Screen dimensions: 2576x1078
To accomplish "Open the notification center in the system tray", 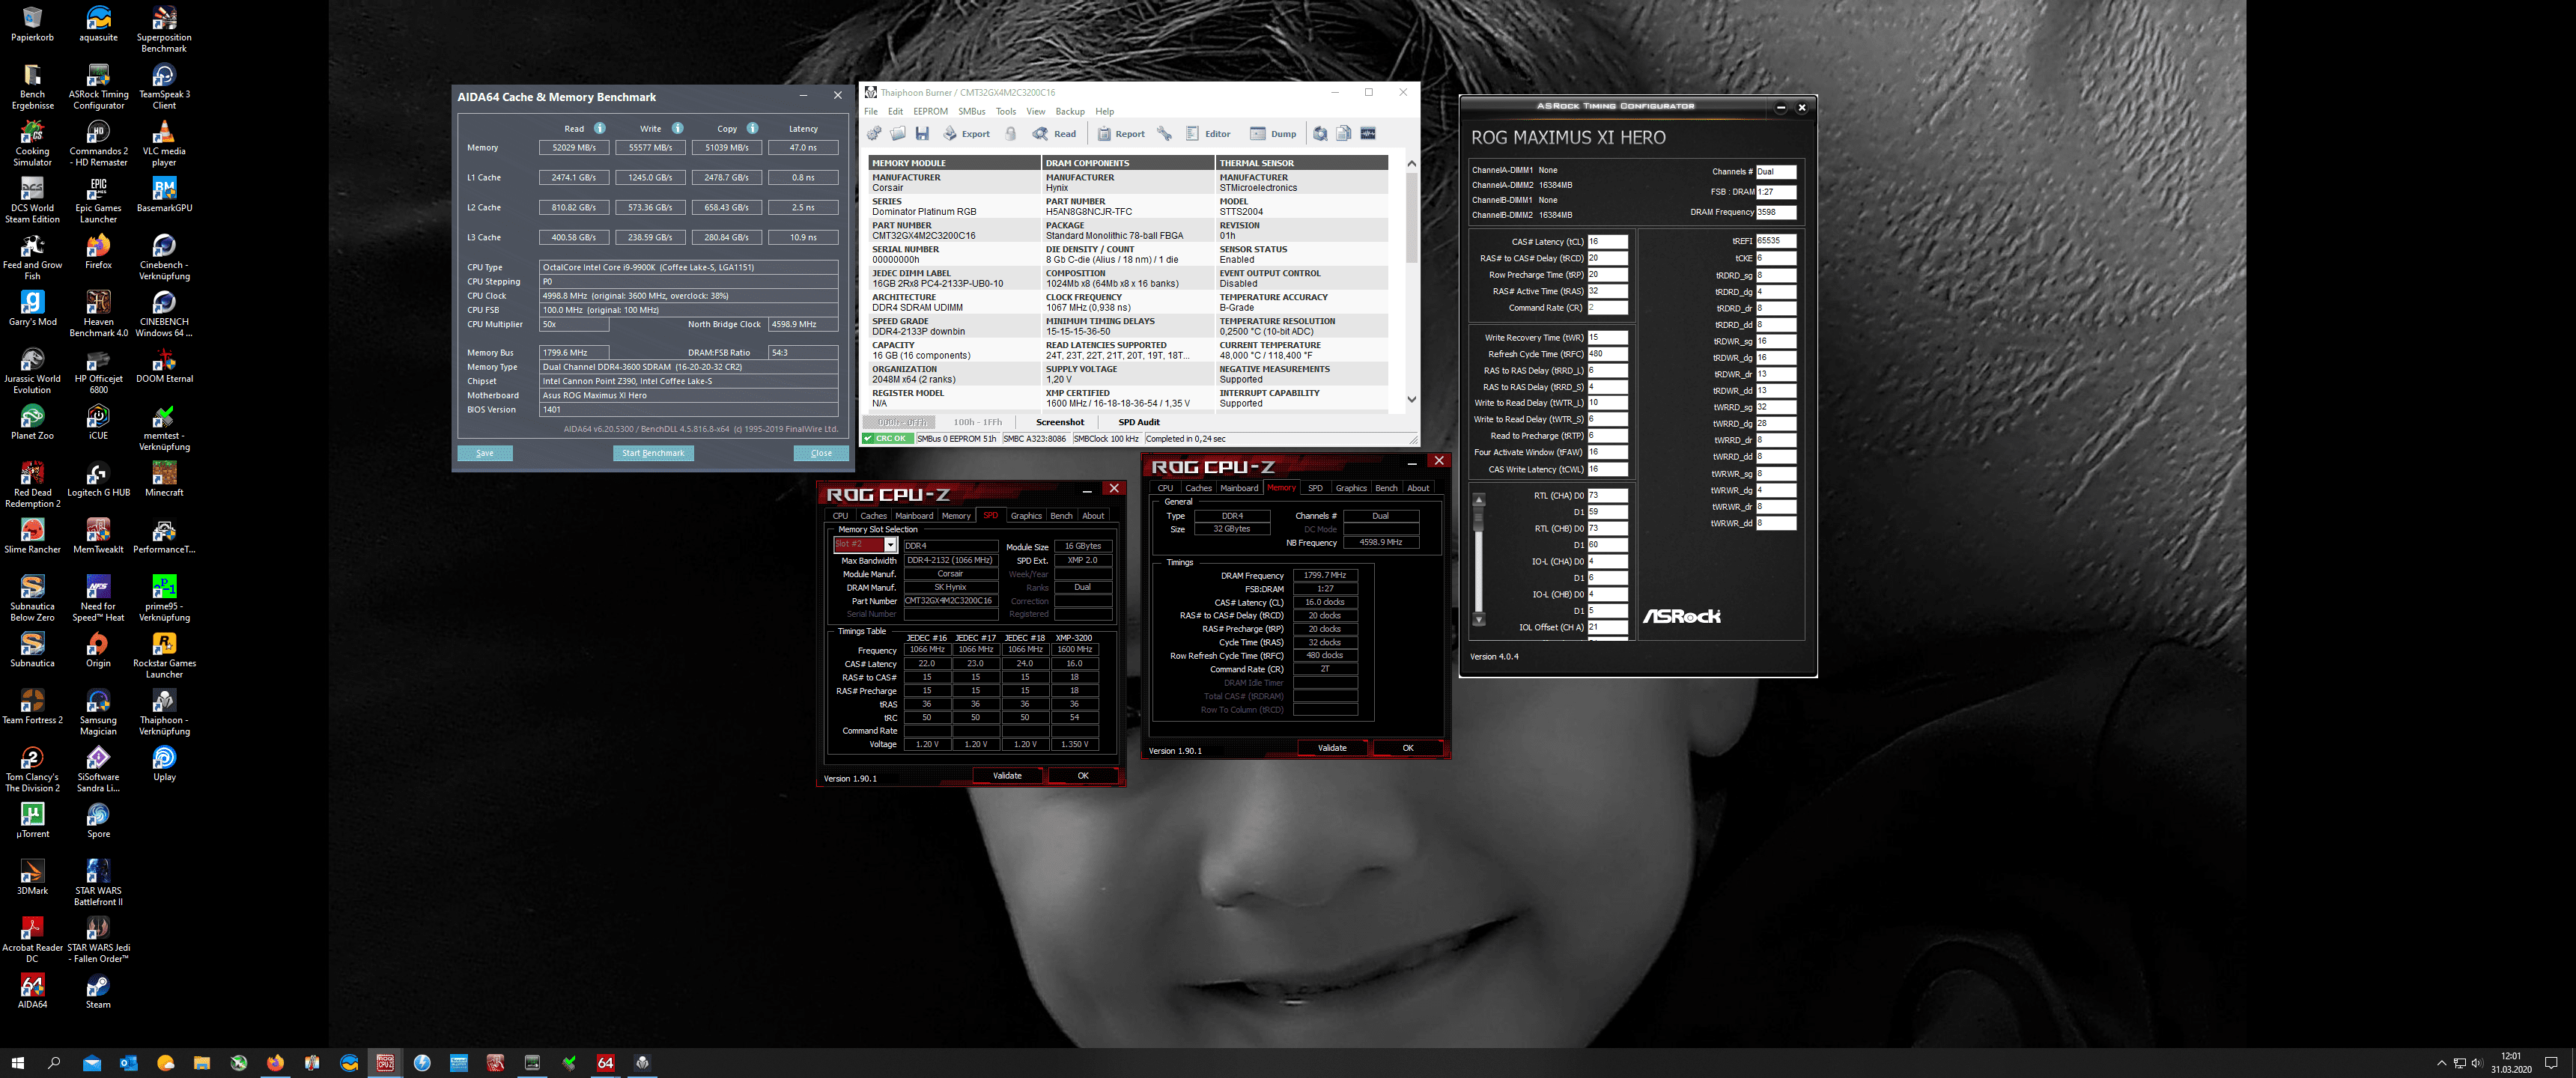I will click(x=2551, y=1062).
